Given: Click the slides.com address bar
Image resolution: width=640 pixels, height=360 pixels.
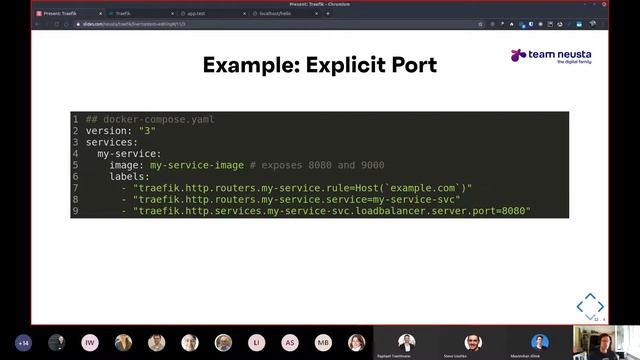Looking at the screenshot, I should pyautogui.click(x=278, y=24).
